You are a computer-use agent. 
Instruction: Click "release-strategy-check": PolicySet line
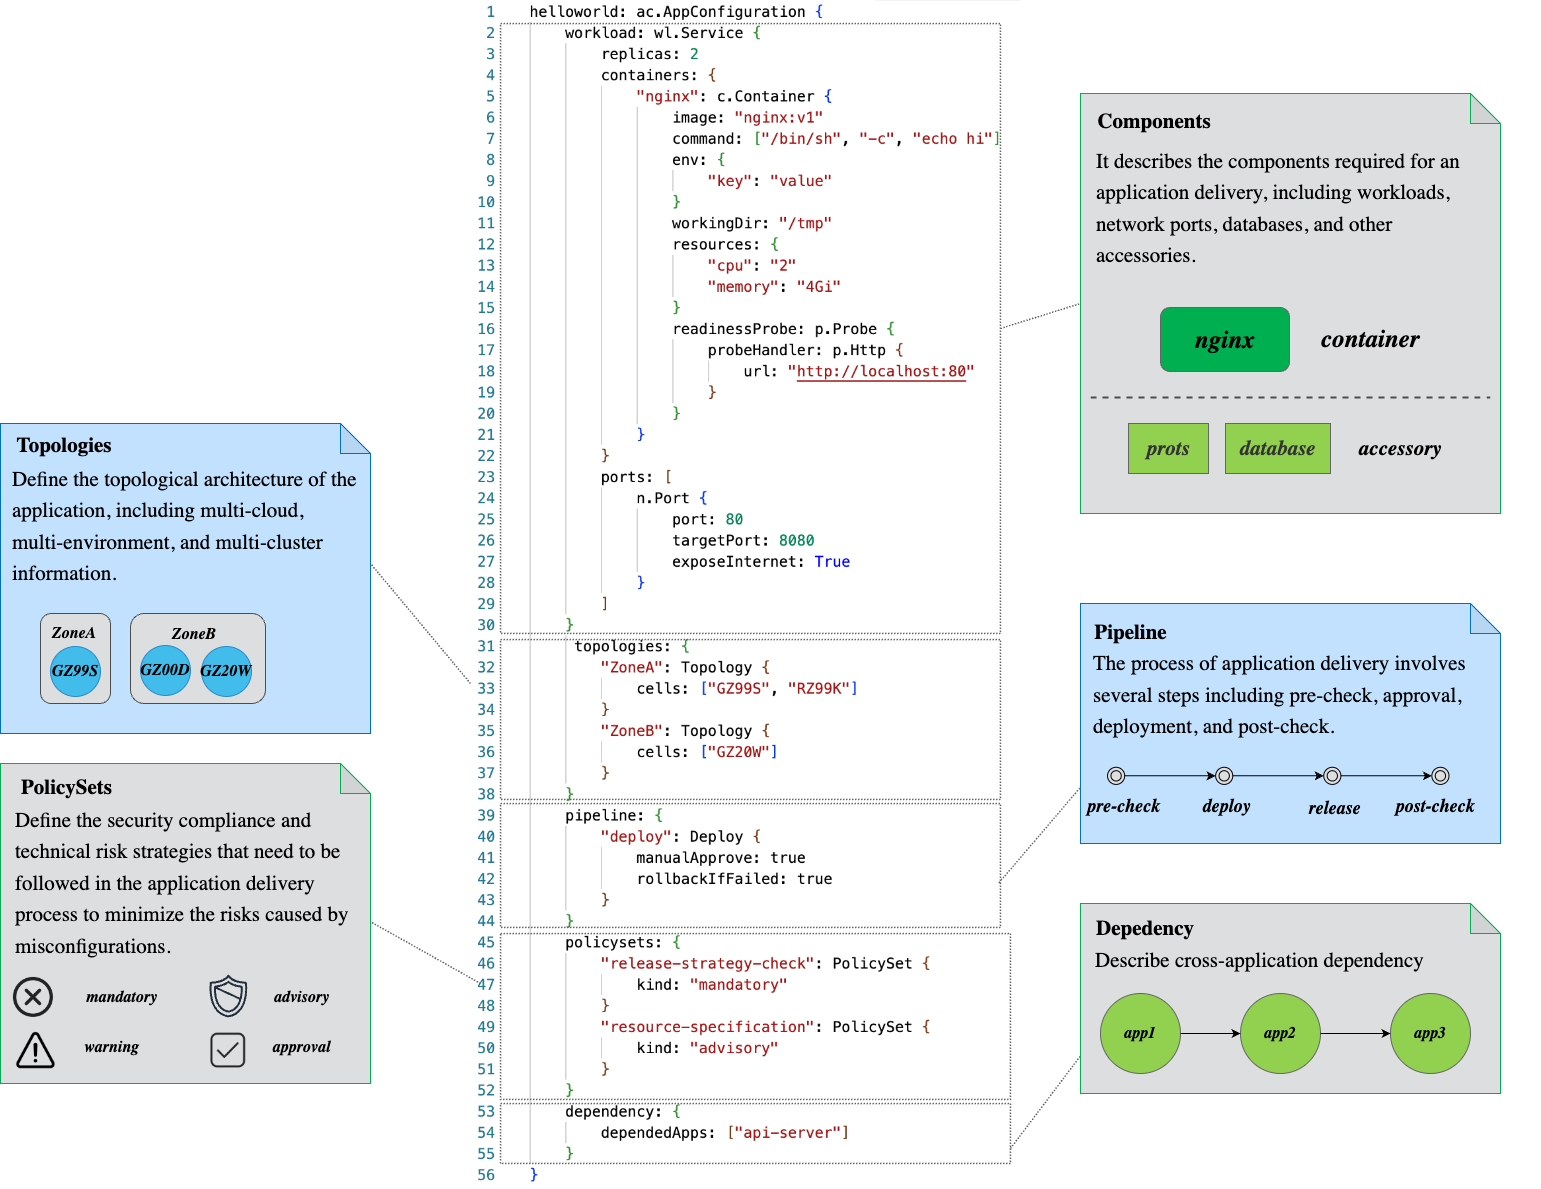[x=765, y=963]
